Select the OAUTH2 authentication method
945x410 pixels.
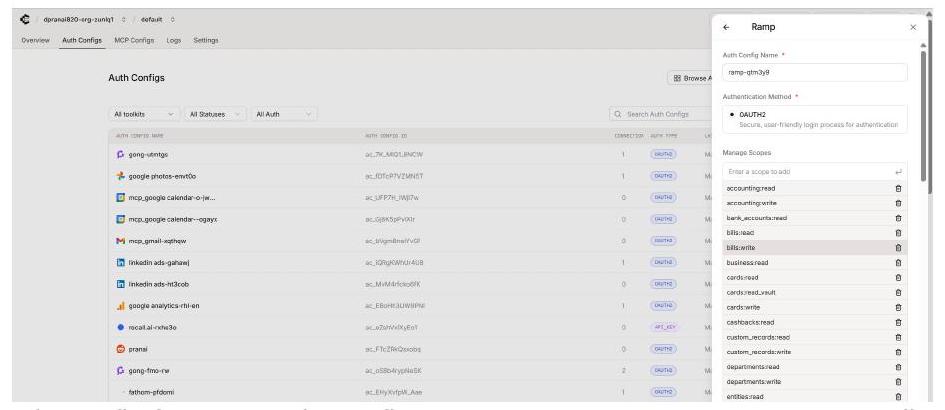tap(815, 119)
